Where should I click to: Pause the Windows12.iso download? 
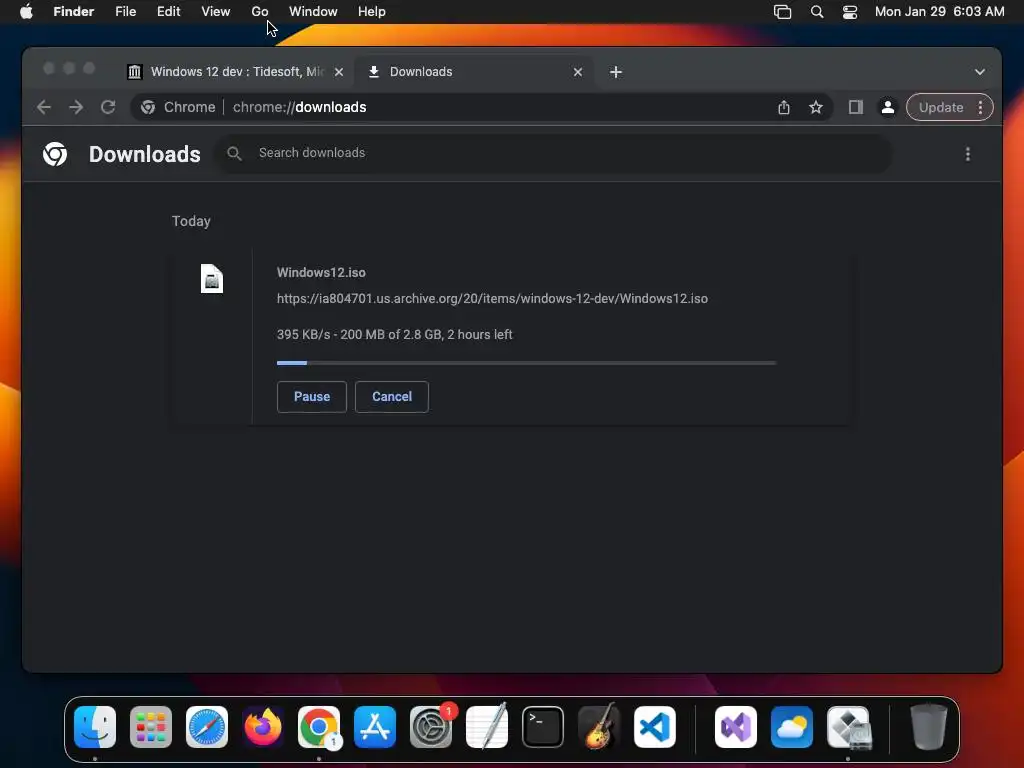pyautogui.click(x=312, y=396)
